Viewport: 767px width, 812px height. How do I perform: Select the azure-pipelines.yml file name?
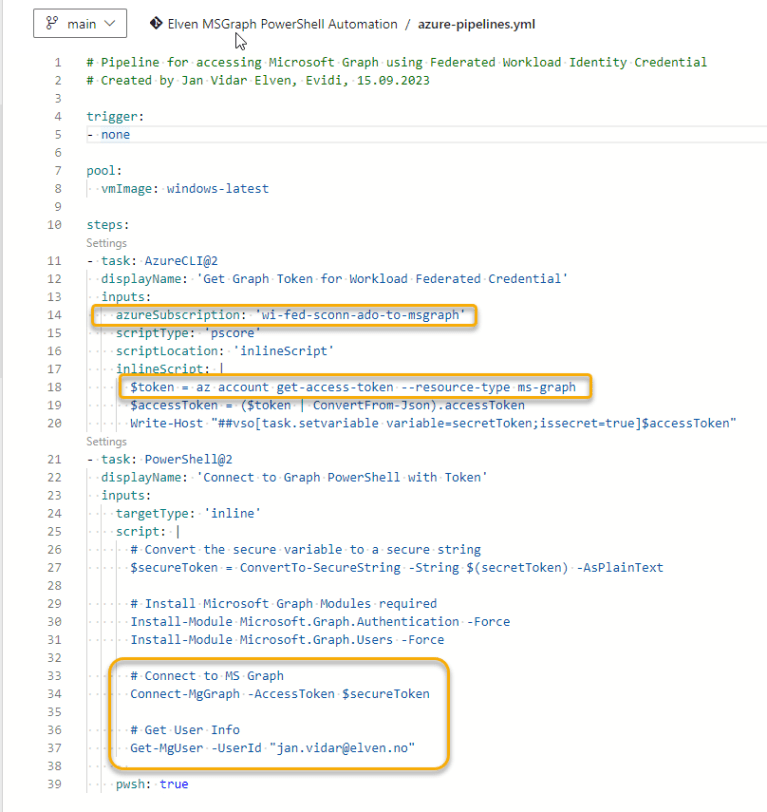click(x=476, y=24)
